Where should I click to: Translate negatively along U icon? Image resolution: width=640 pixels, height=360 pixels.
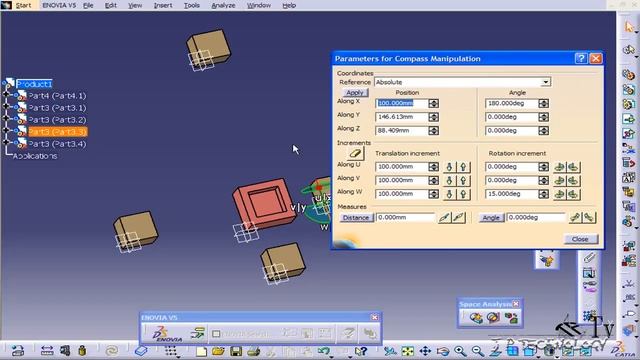[x=449, y=167]
